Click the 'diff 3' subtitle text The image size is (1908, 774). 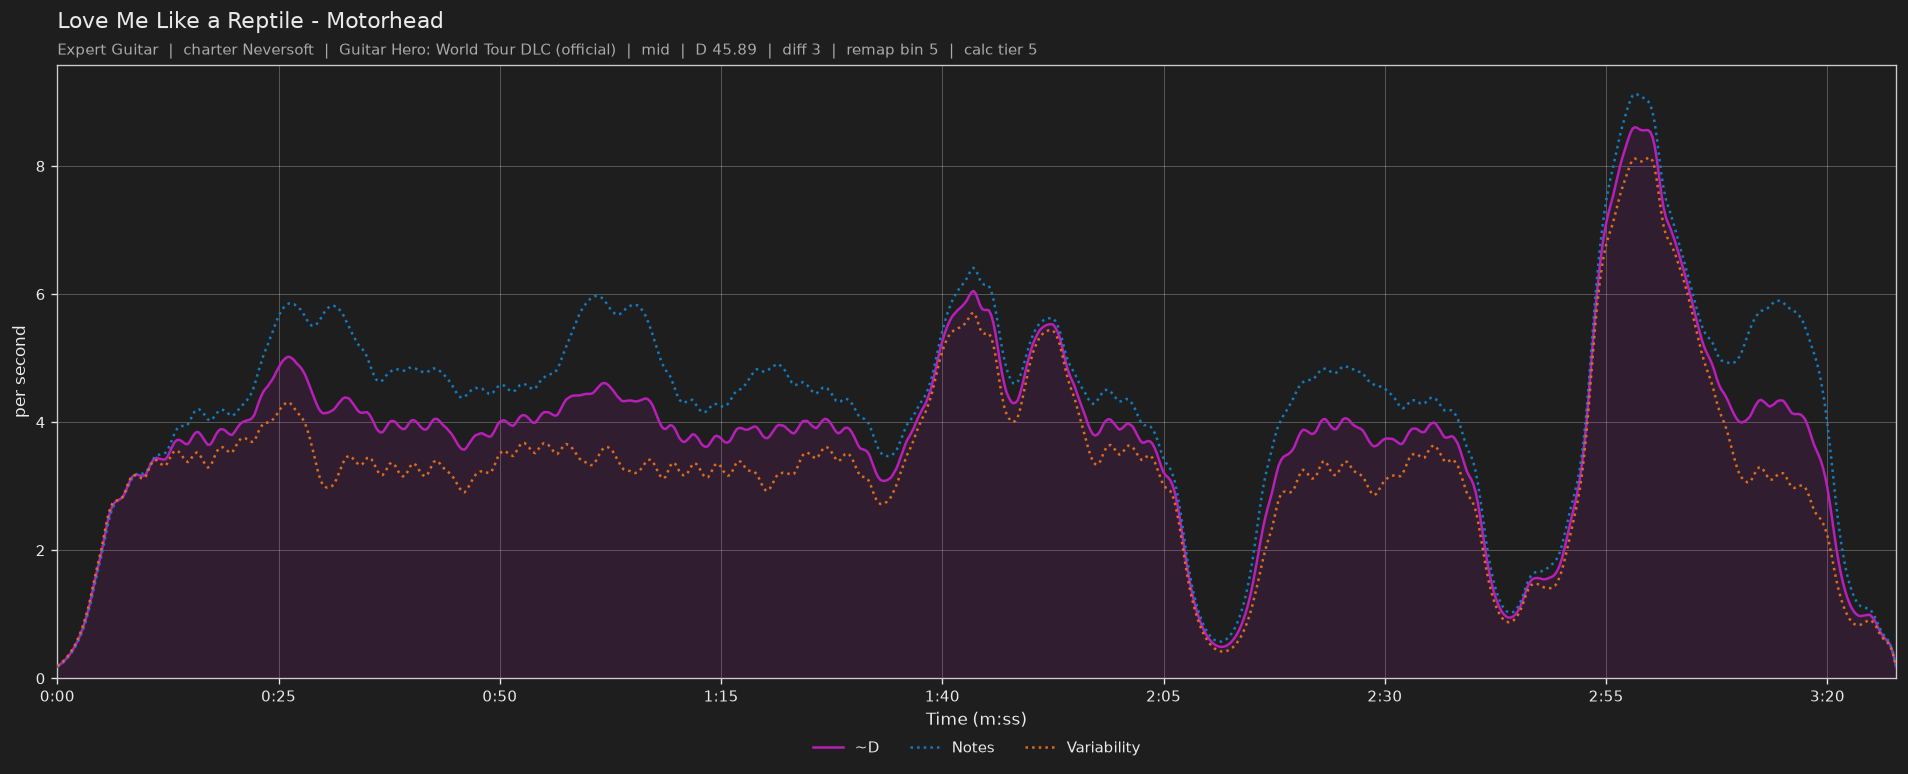801,50
